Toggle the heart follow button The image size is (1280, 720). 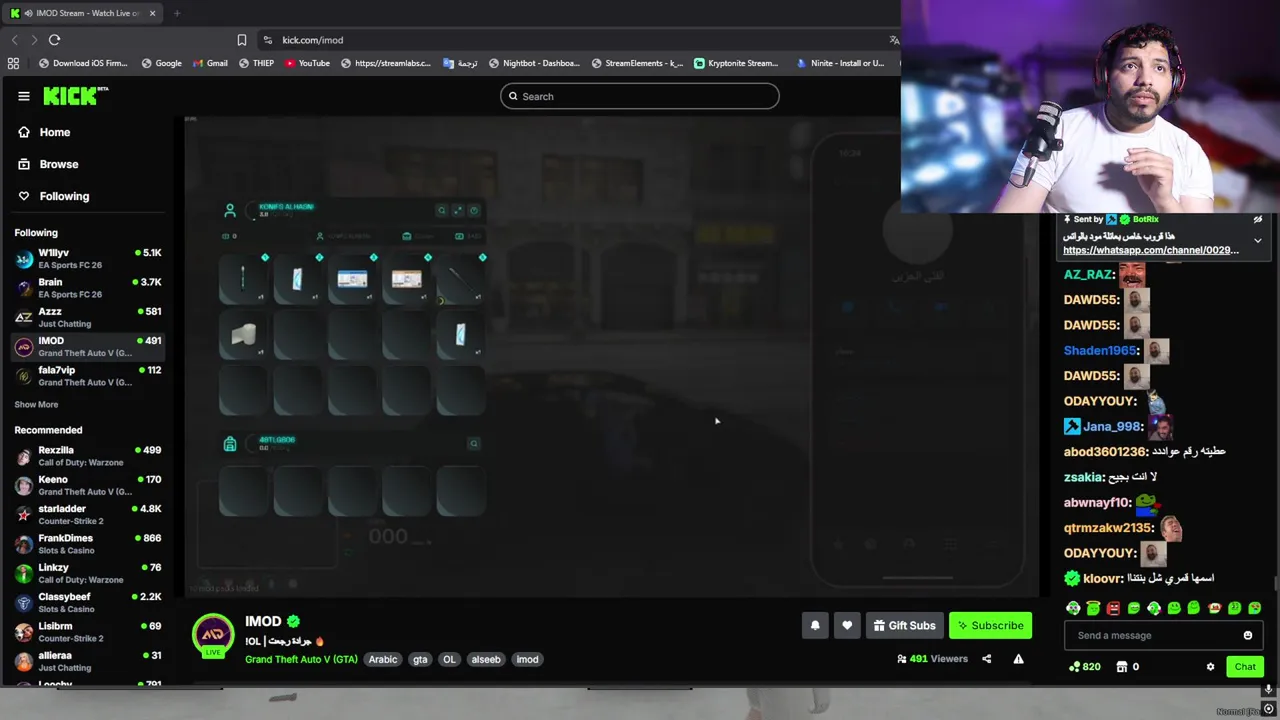[x=847, y=625]
